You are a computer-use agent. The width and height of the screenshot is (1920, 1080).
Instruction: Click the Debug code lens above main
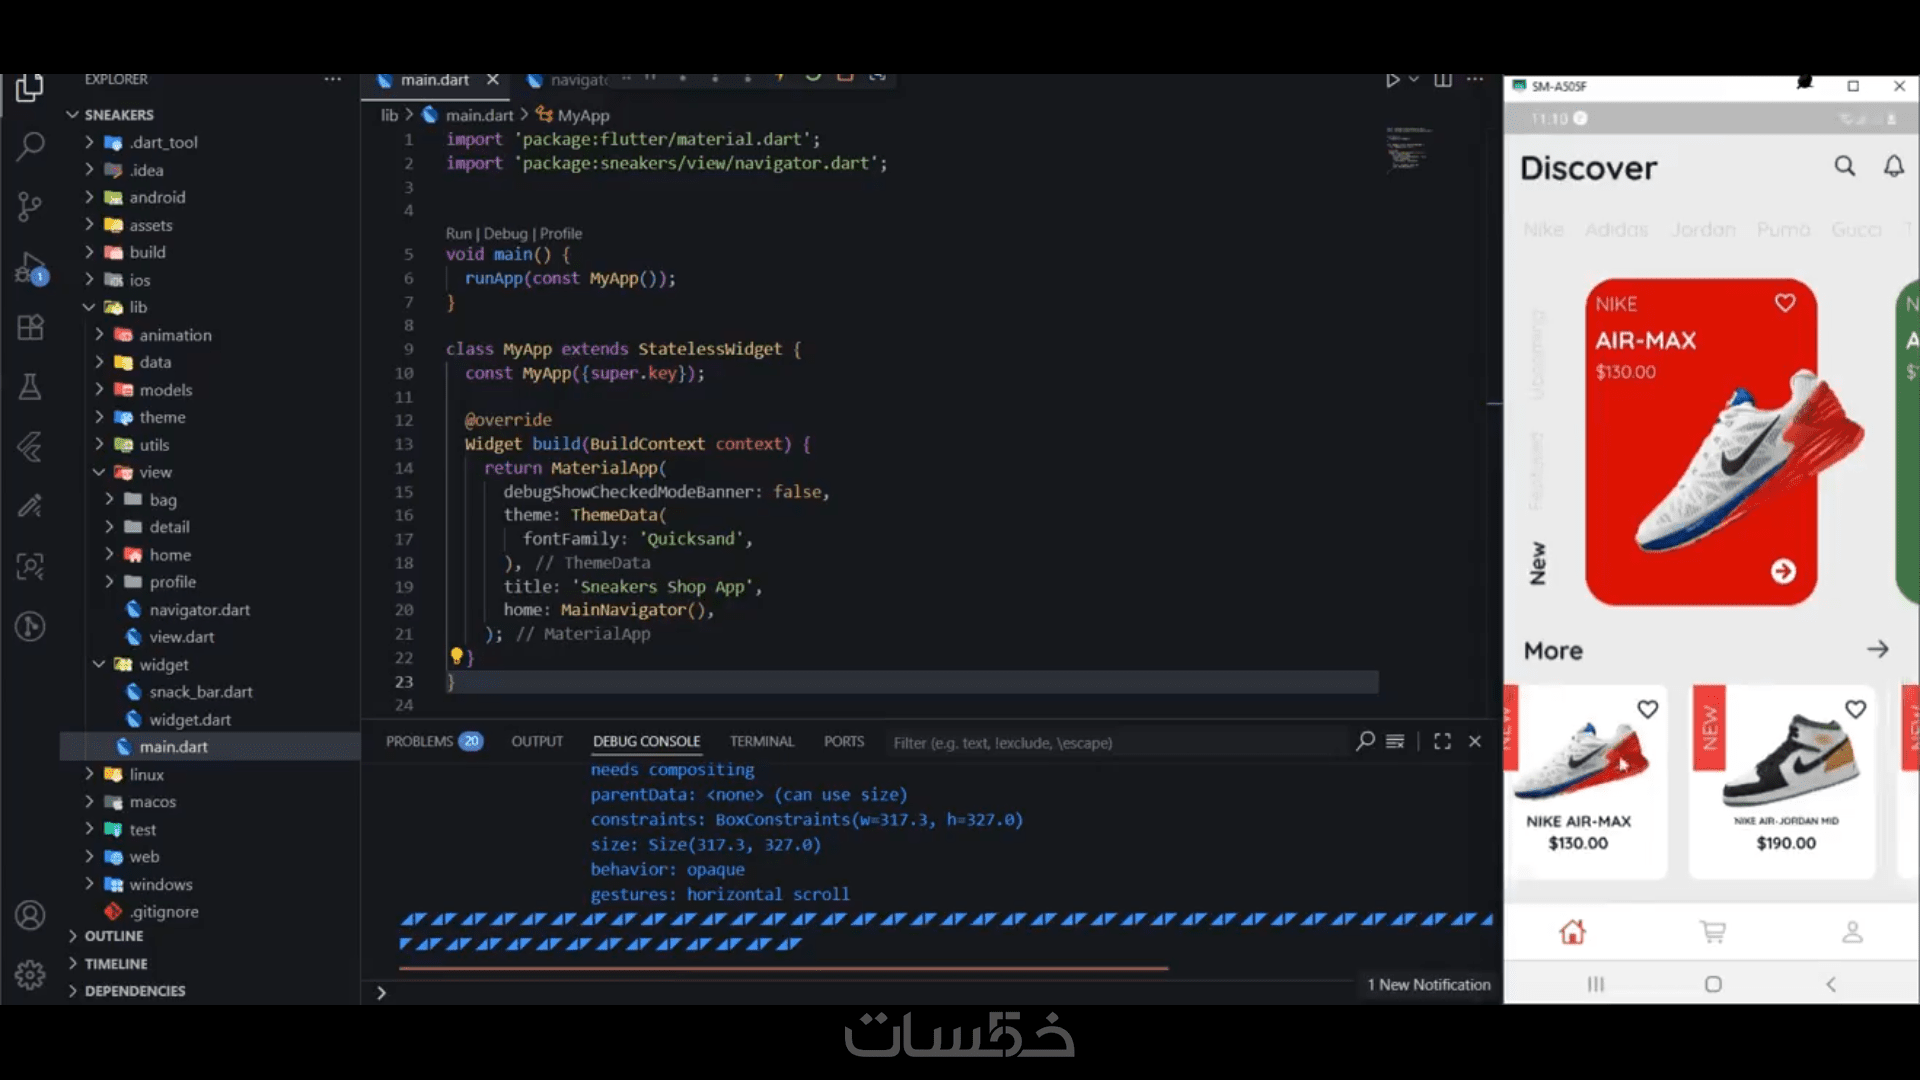(505, 233)
